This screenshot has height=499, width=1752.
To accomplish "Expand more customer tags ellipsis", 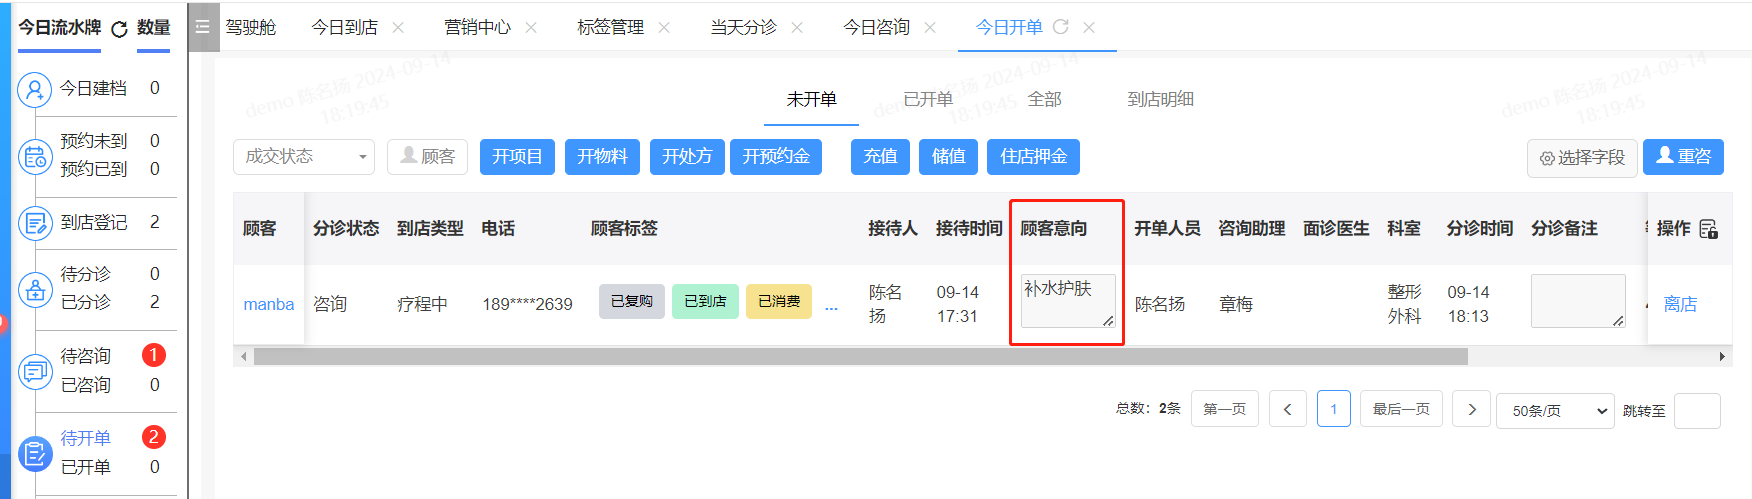I will tap(831, 305).
